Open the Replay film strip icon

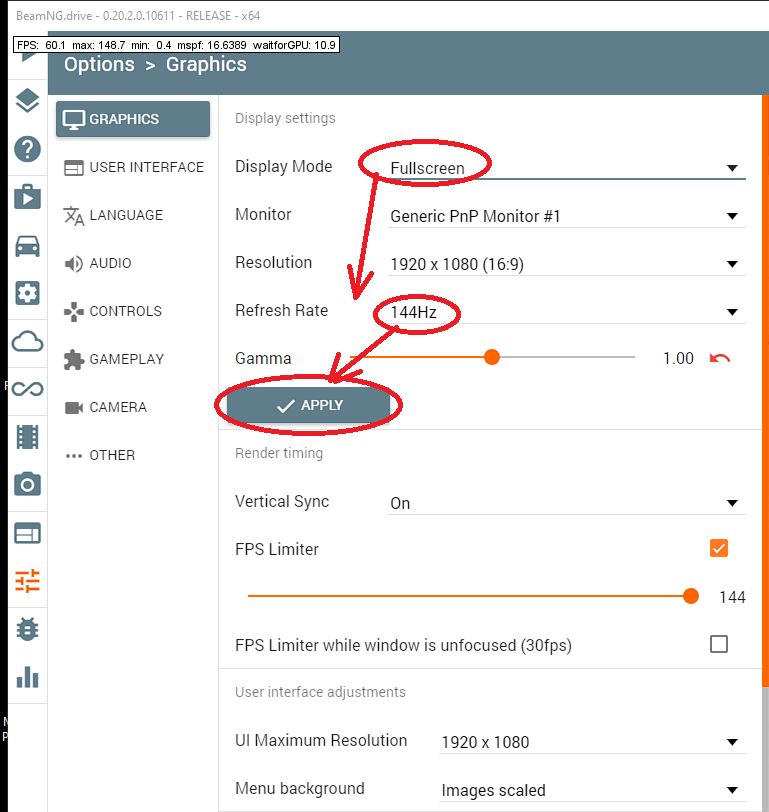27,437
